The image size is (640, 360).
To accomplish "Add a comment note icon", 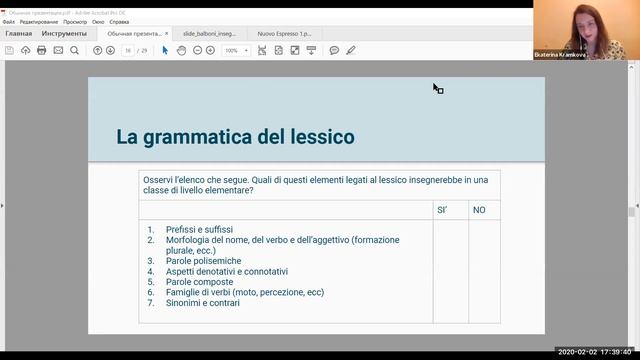I will coord(334,50).
